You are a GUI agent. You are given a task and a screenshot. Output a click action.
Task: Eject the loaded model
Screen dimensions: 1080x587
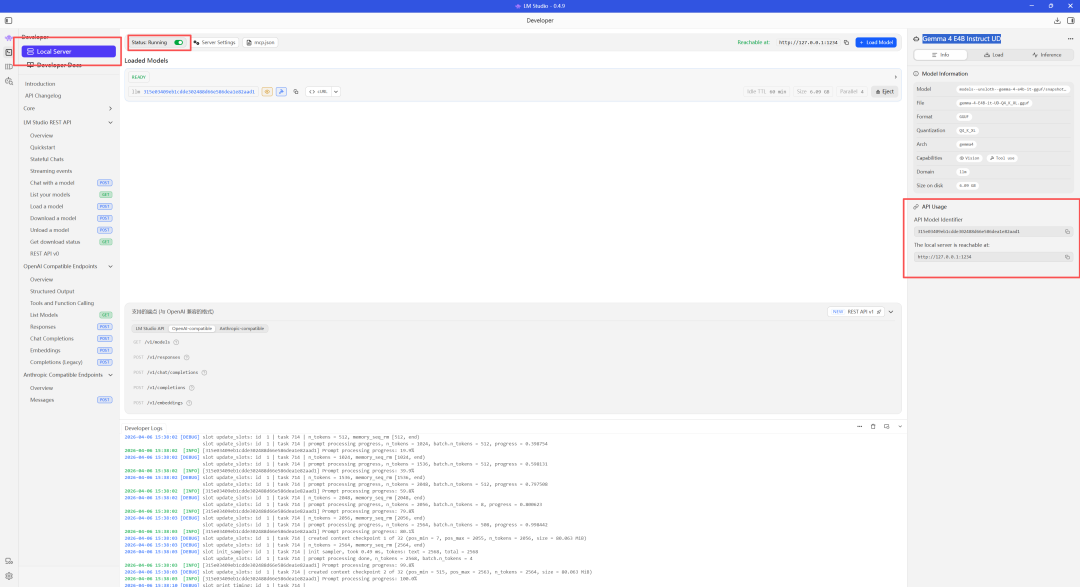(884, 92)
